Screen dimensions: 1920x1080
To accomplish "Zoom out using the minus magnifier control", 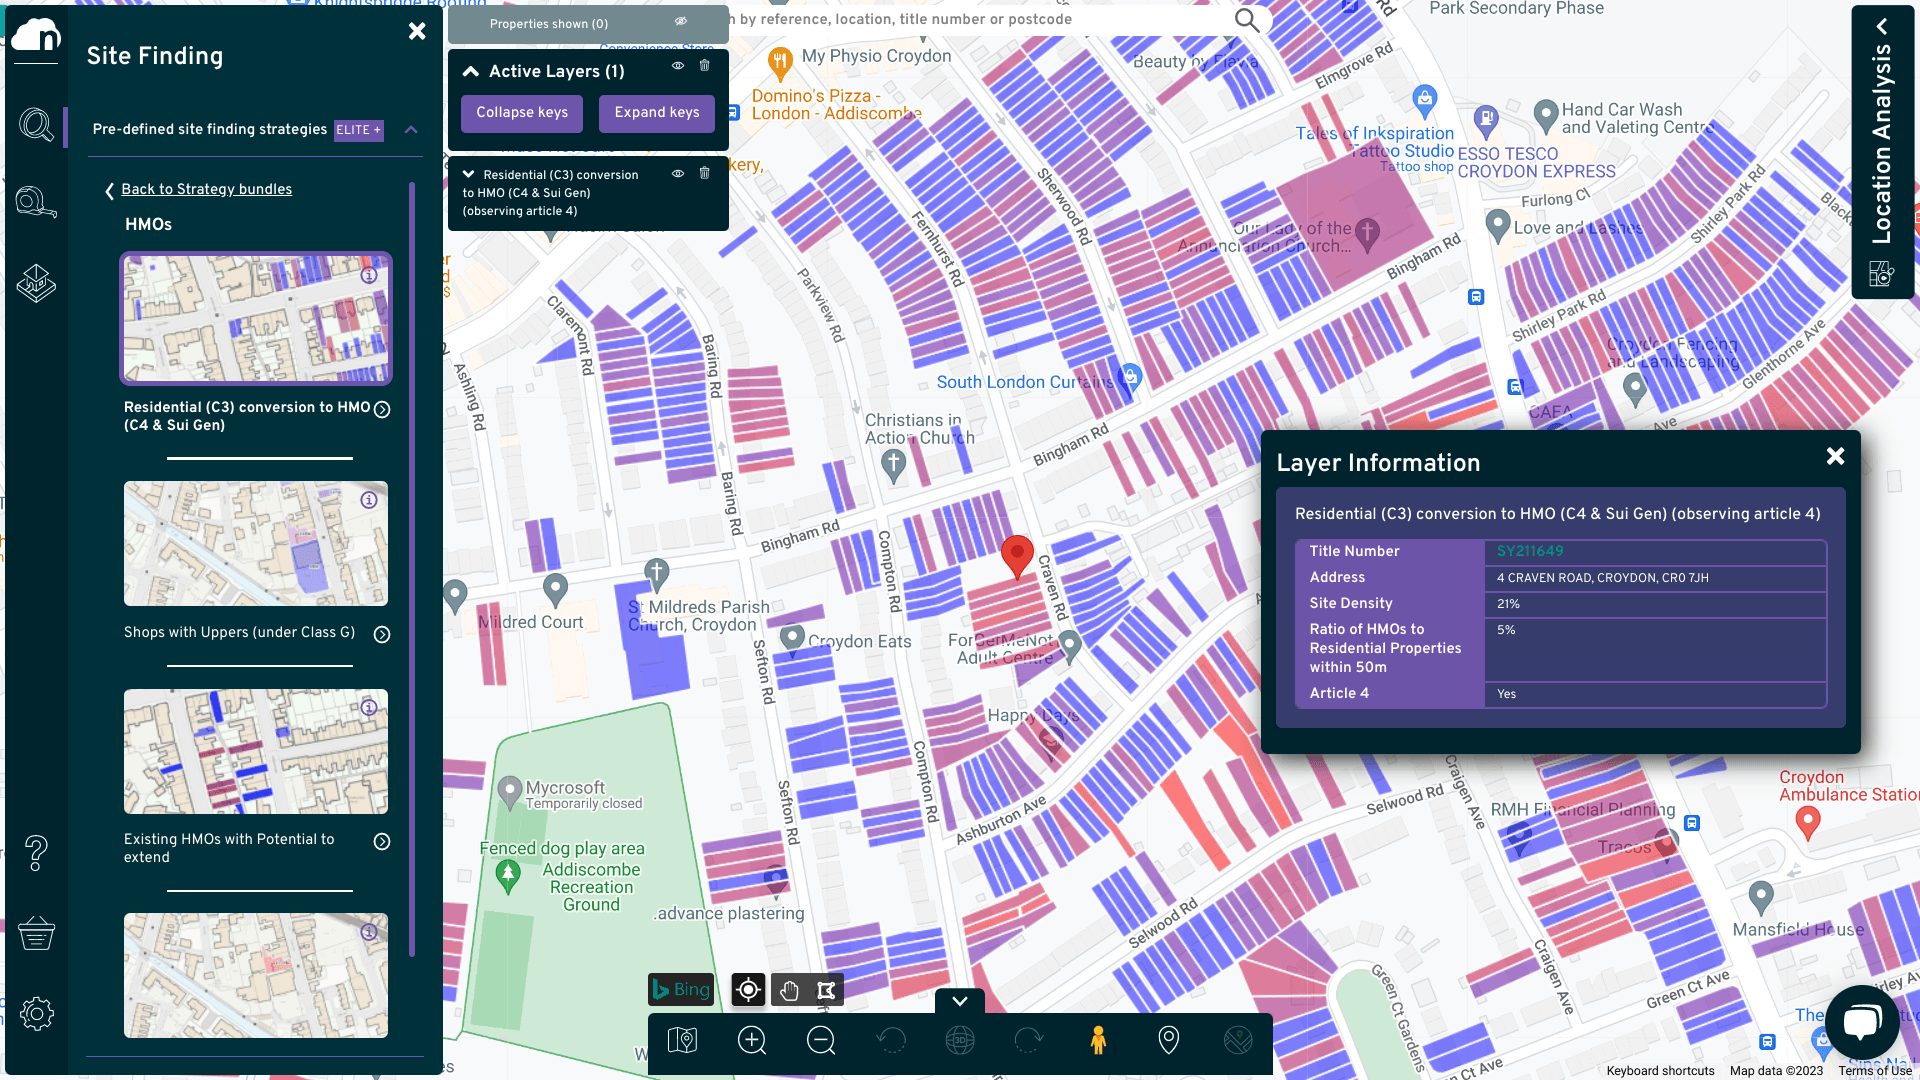I will [820, 1040].
